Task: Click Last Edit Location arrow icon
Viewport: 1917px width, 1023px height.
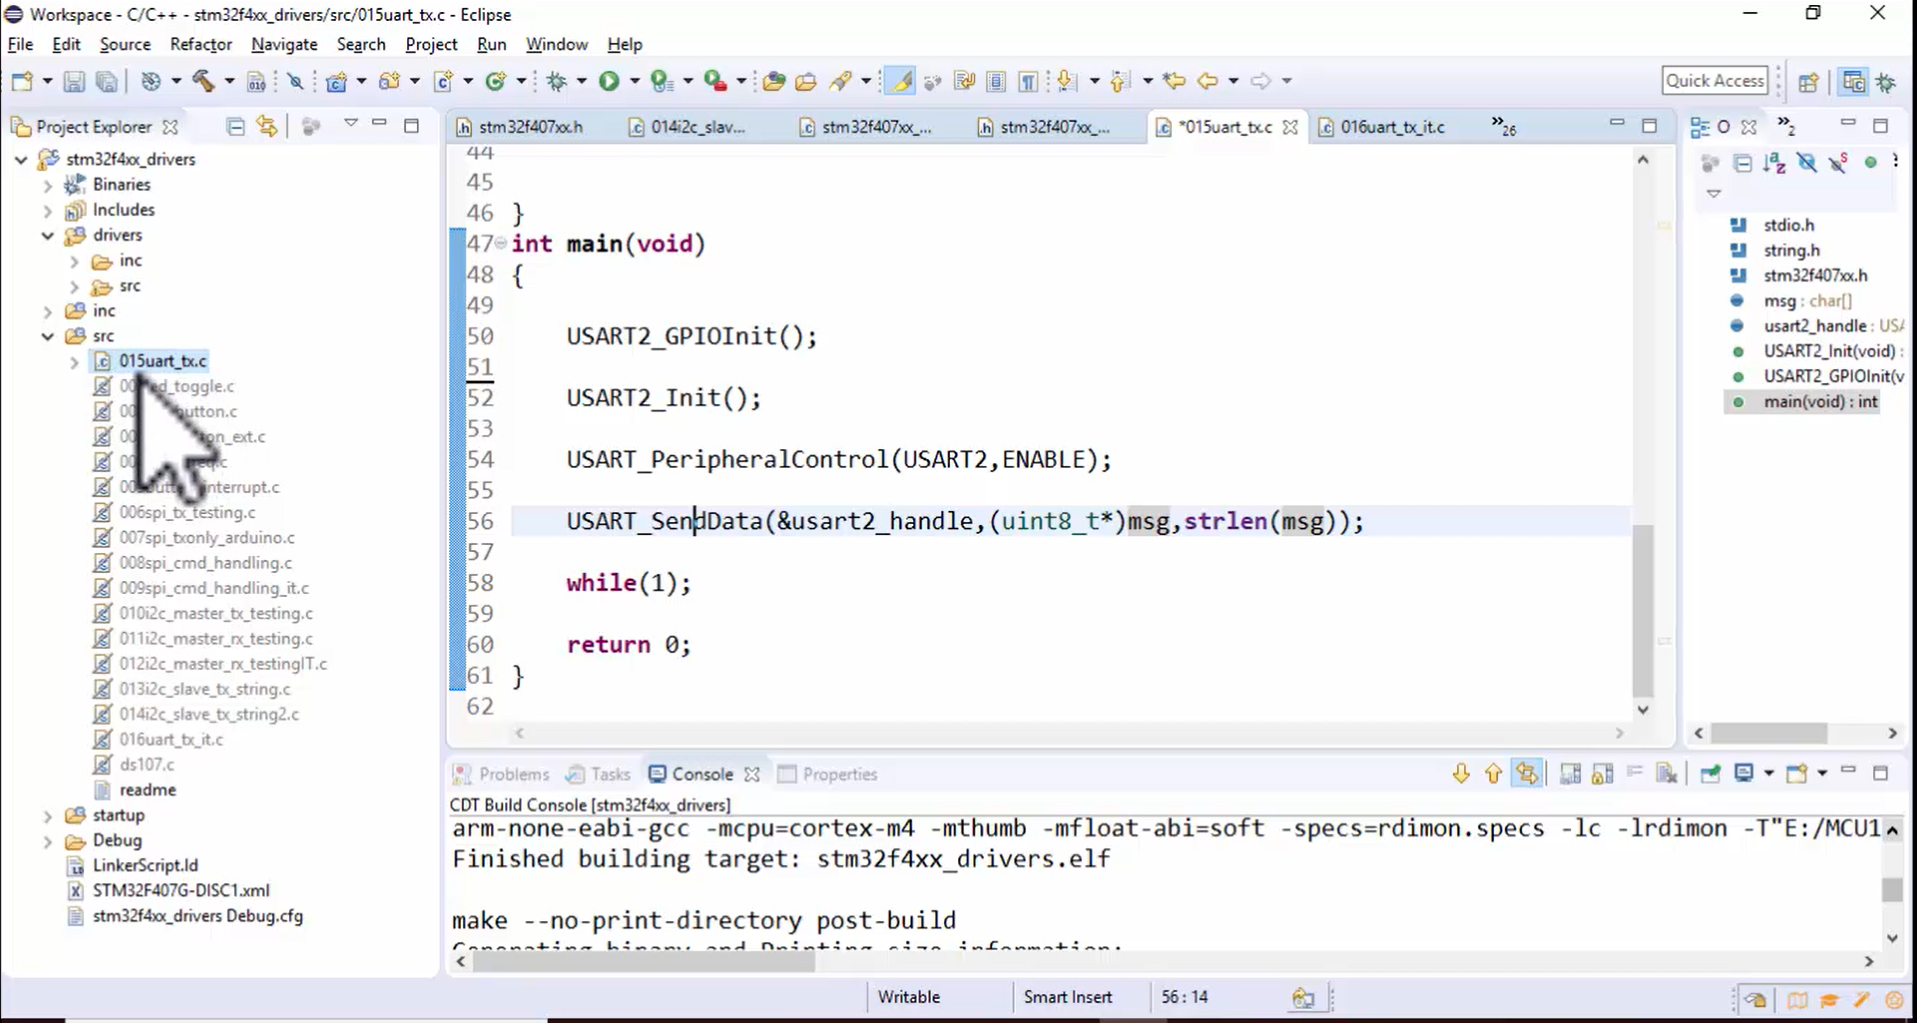Action: click(x=1174, y=81)
